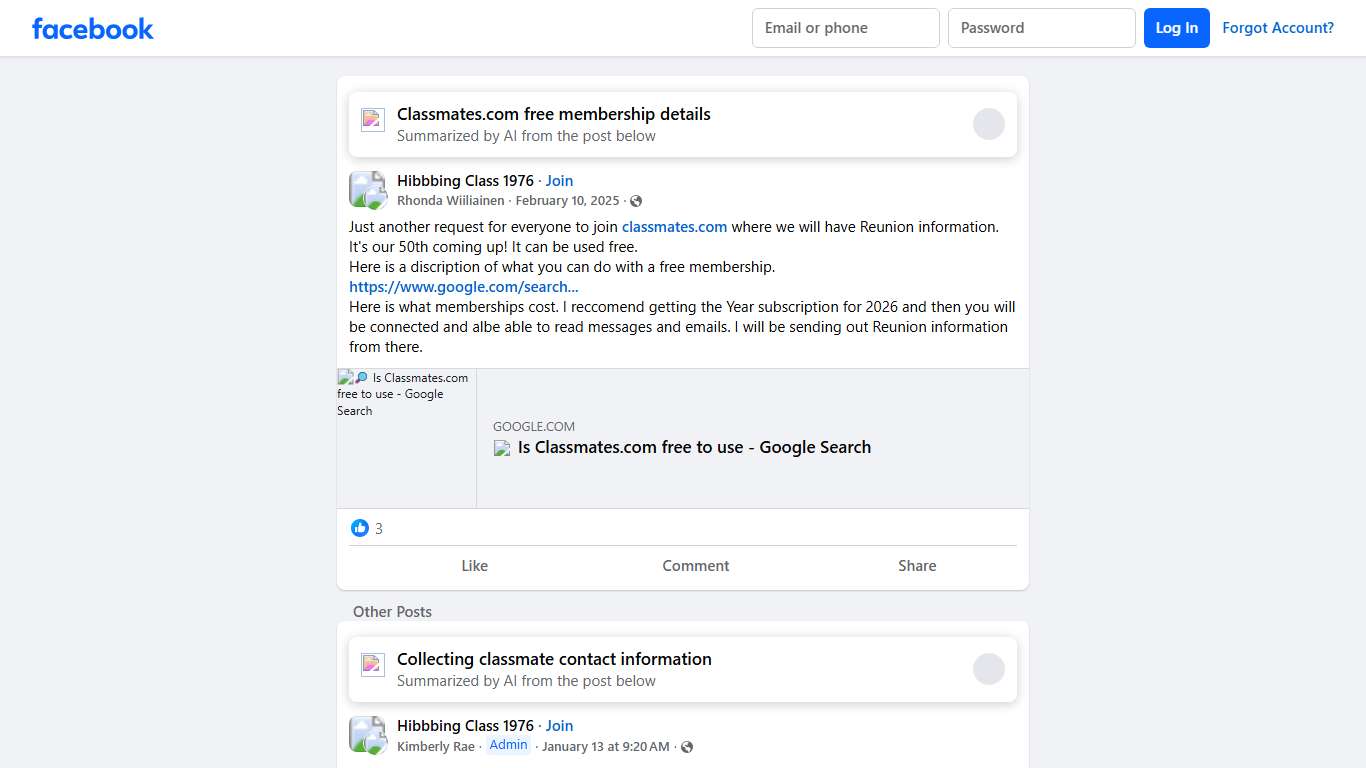
Task: Expand the Collecting classmate contact summary circle button
Action: [988, 669]
